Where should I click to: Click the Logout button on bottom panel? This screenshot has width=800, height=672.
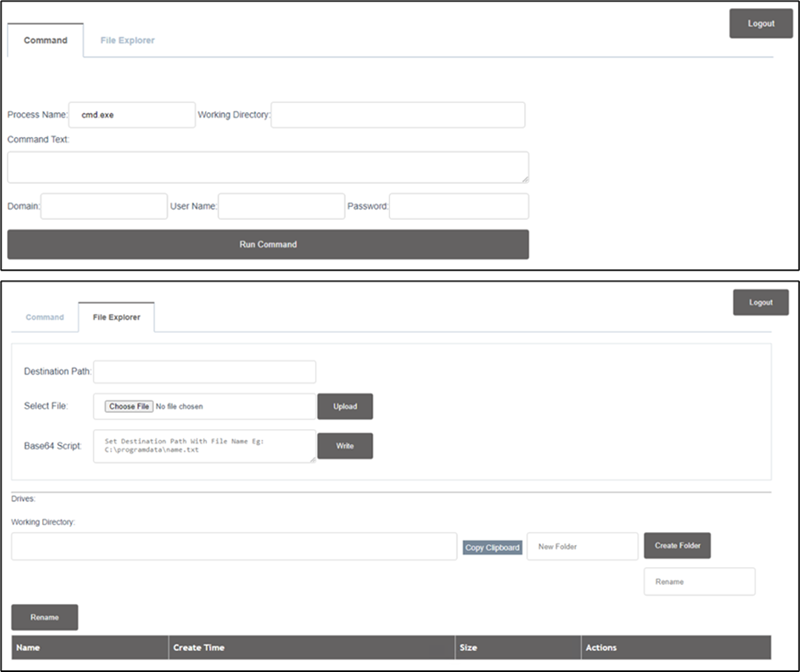(759, 301)
